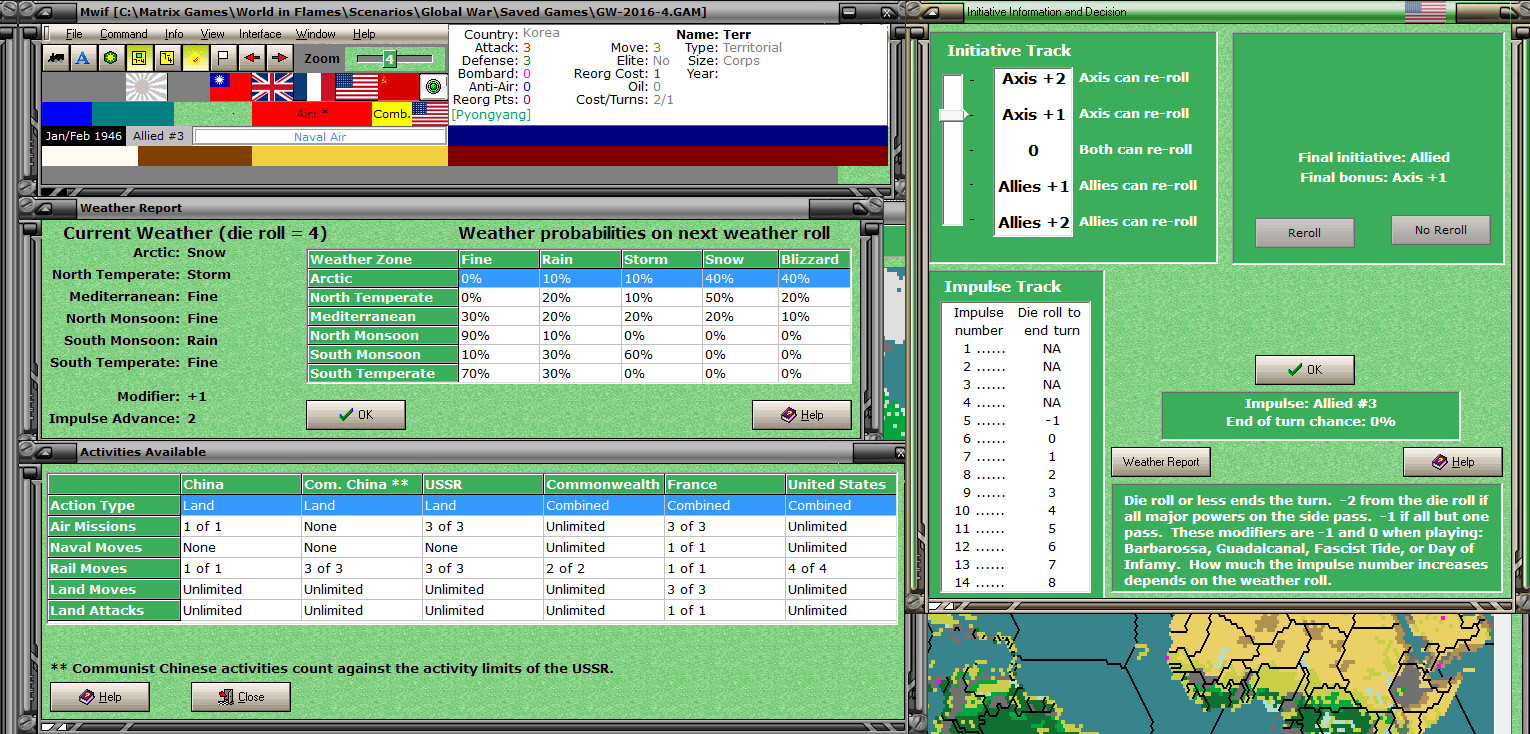This screenshot has width=1530, height=734.
Task: Select the Axis +1 initiative track cell
Action: pos(1034,114)
